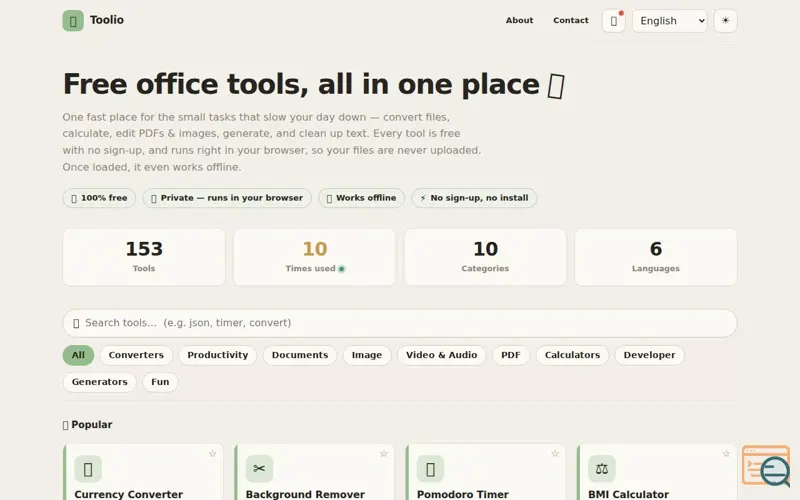
Task: Click the 100% free badge
Action: (x=99, y=198)
